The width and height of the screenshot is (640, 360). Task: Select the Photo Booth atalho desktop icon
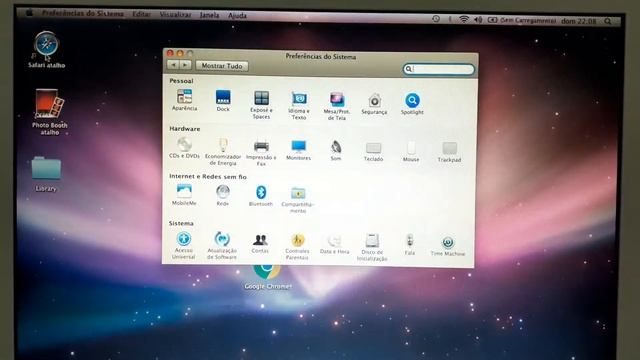(x=49, y=112)
